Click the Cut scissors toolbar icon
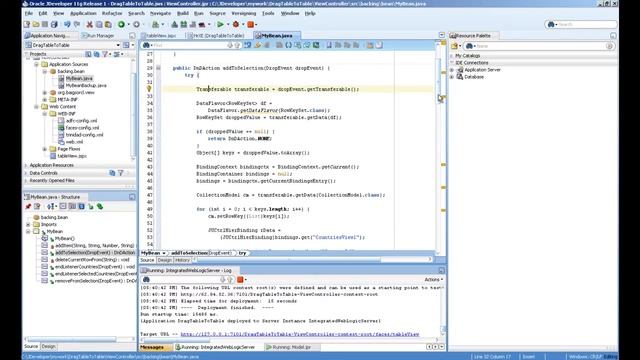Screen dimensions: 640x360 click(x=90, y=24)
